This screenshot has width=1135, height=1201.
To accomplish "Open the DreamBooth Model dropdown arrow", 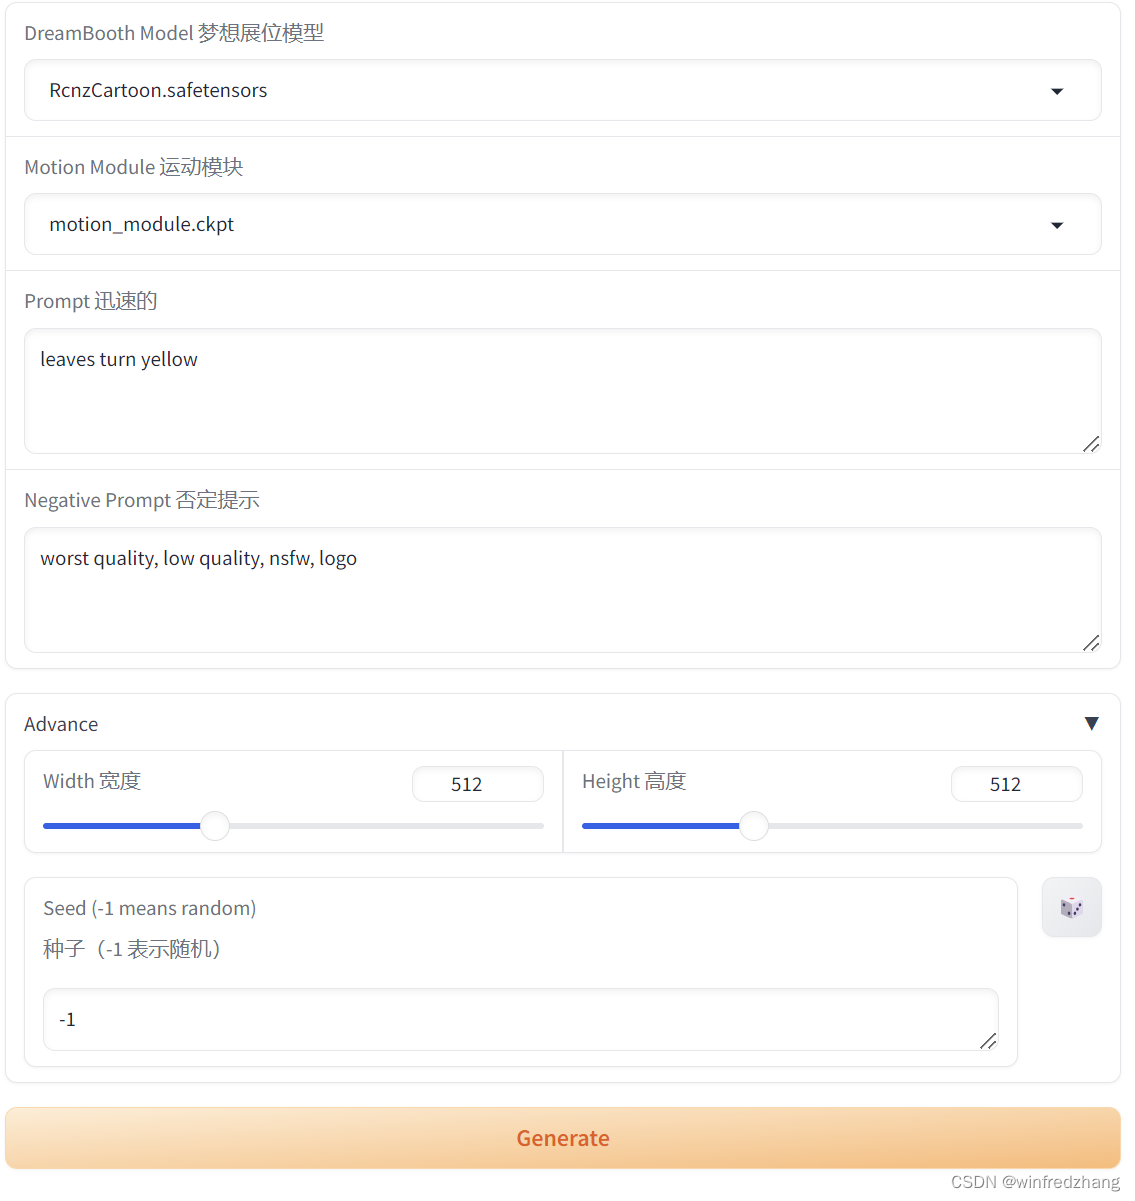I will (x=1057, y=91).
